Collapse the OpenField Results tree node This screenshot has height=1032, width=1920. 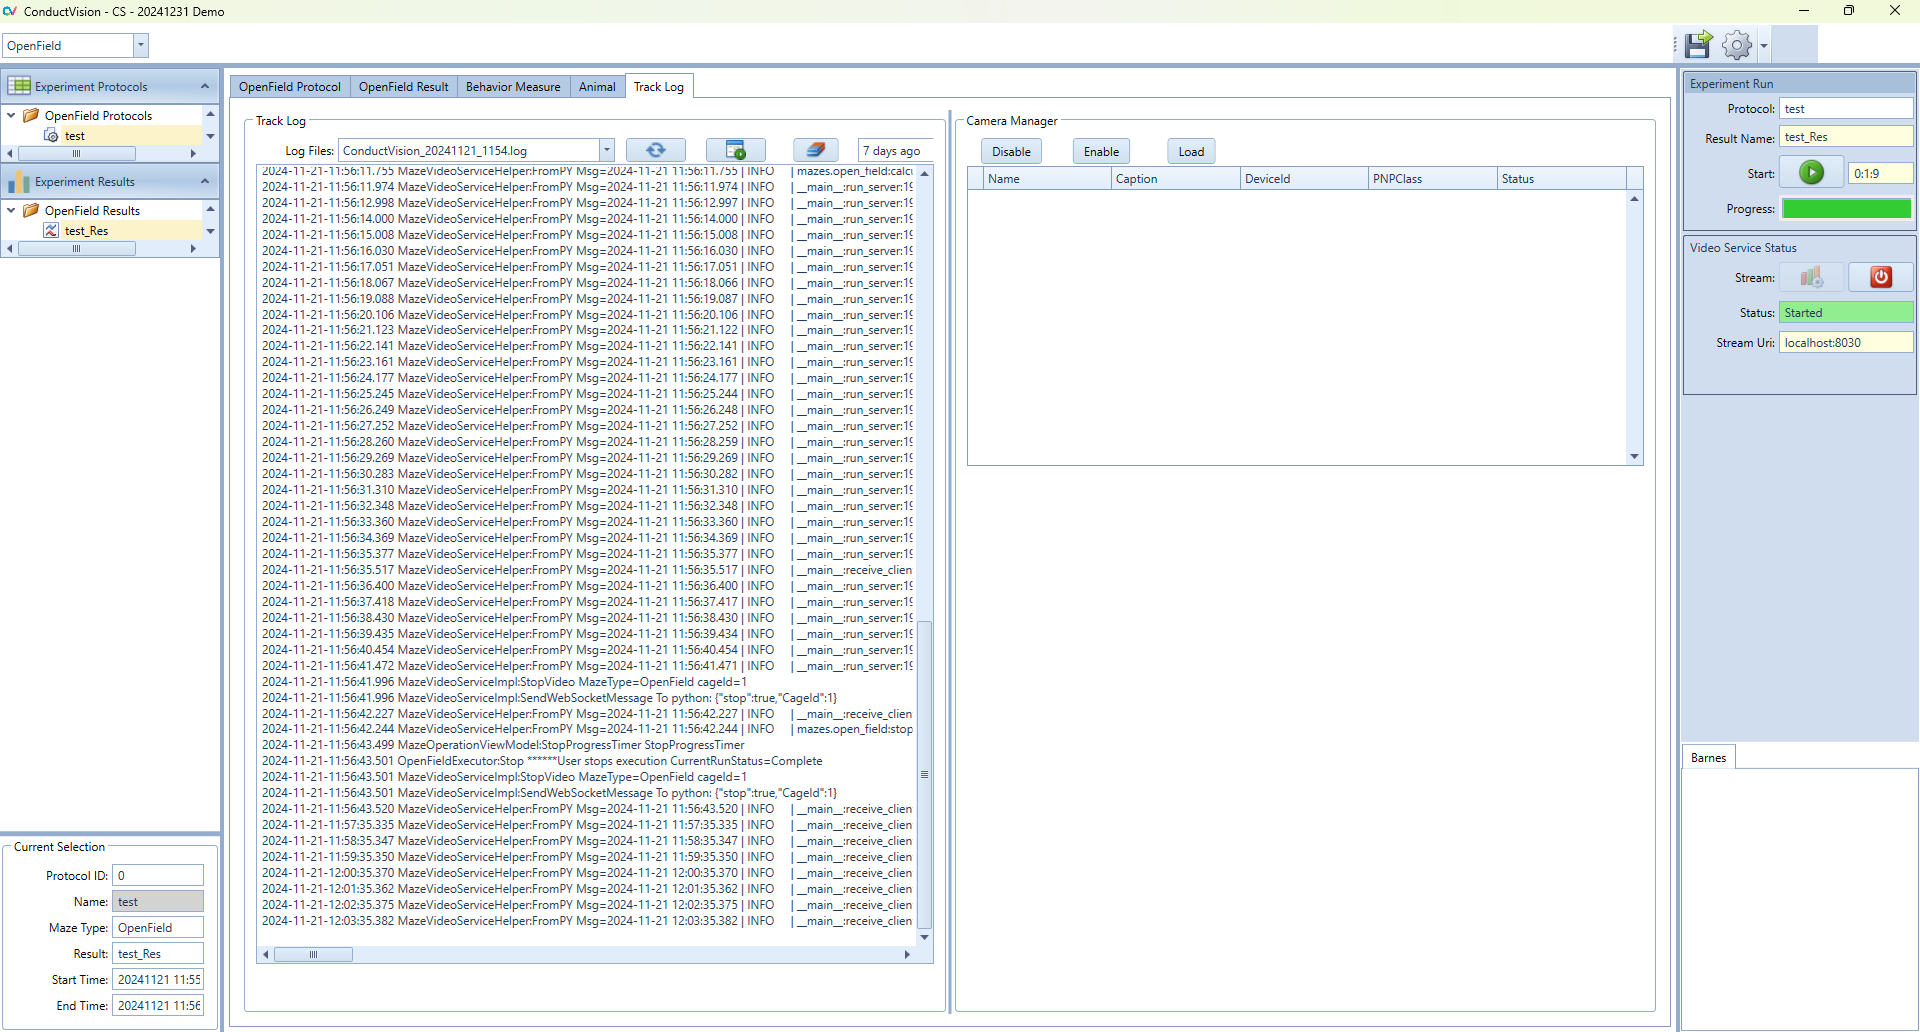[x=11, y=210]
